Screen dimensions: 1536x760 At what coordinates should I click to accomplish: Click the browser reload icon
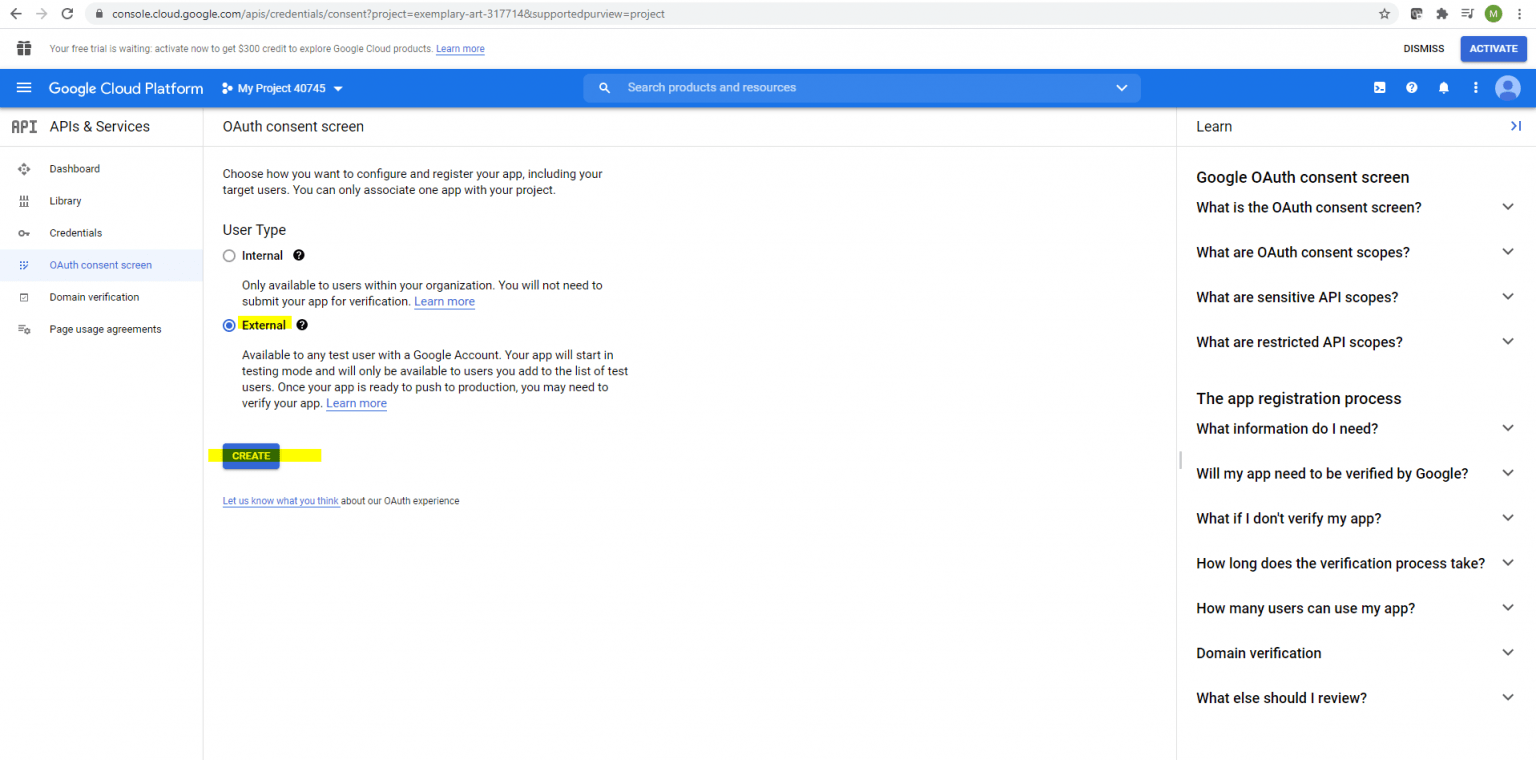[x=67, y=14]
